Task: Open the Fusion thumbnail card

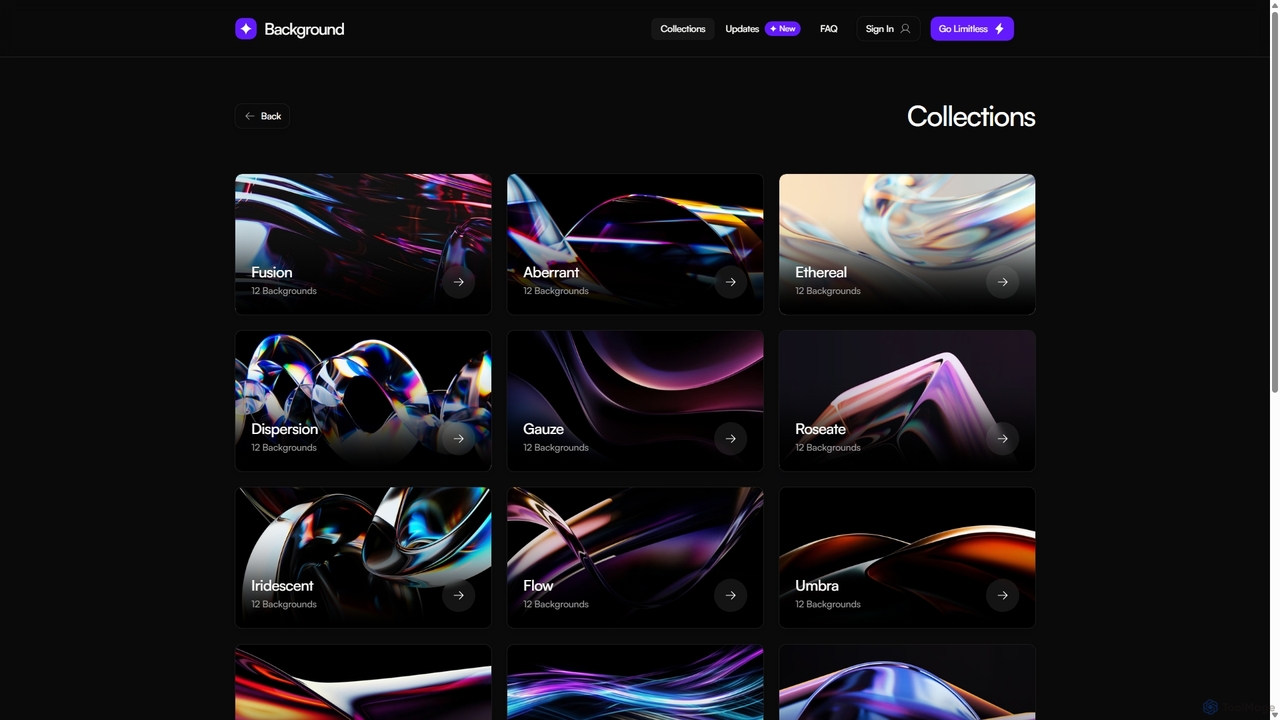Action: pyautogui.click(x=363, y=244)
